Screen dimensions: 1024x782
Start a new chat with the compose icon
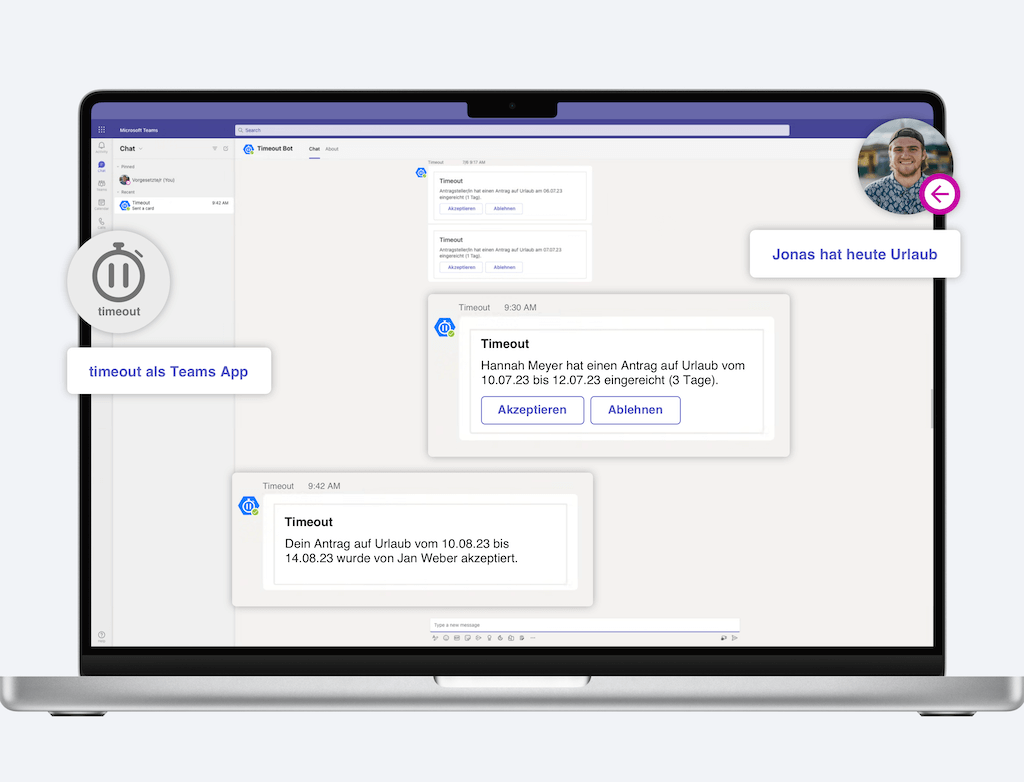click(x=226, y=148)
